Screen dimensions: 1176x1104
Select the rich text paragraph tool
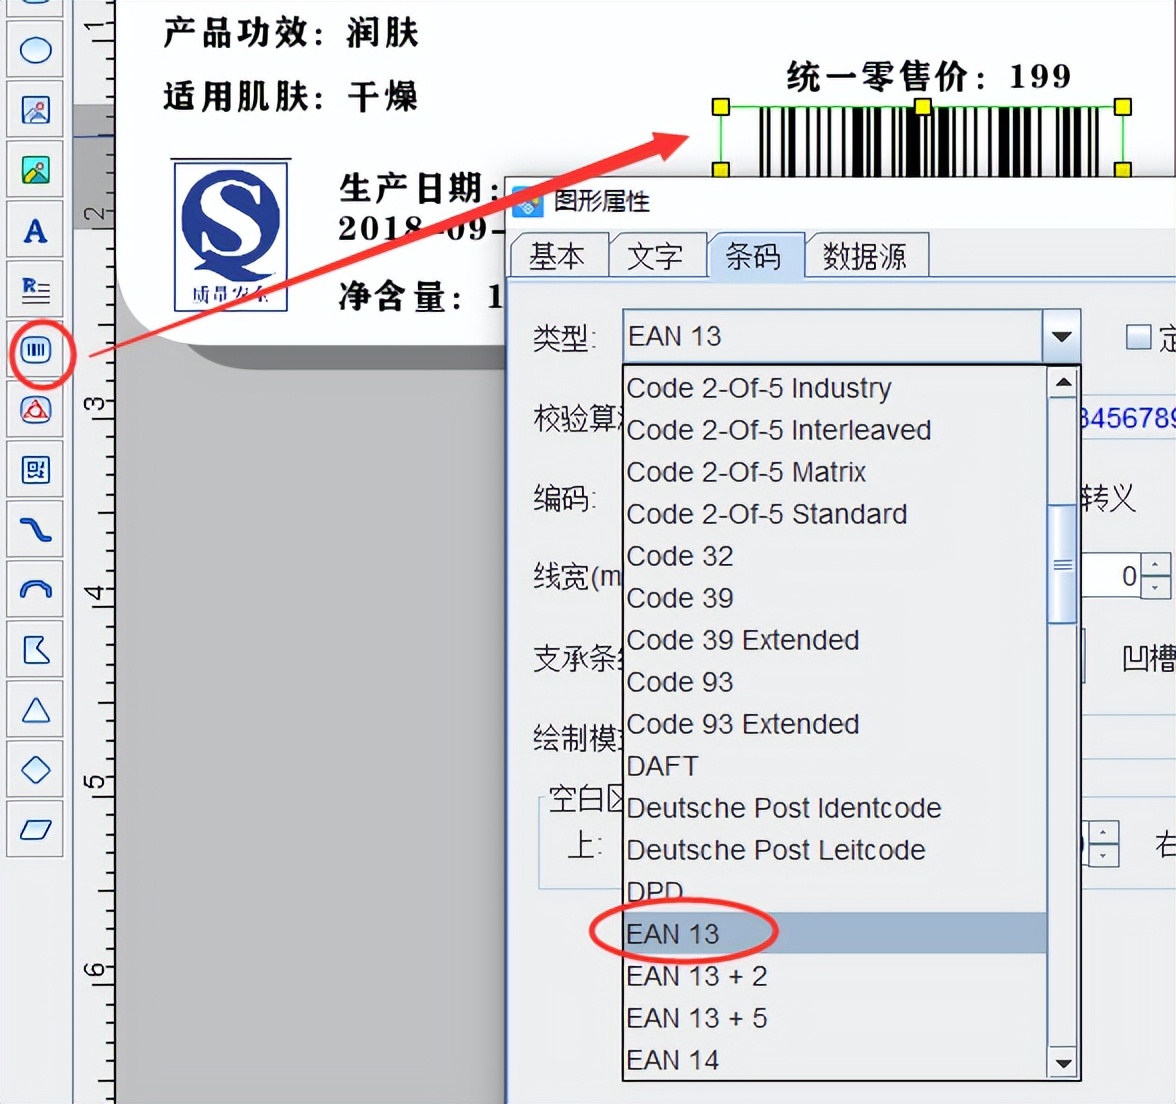35,290
